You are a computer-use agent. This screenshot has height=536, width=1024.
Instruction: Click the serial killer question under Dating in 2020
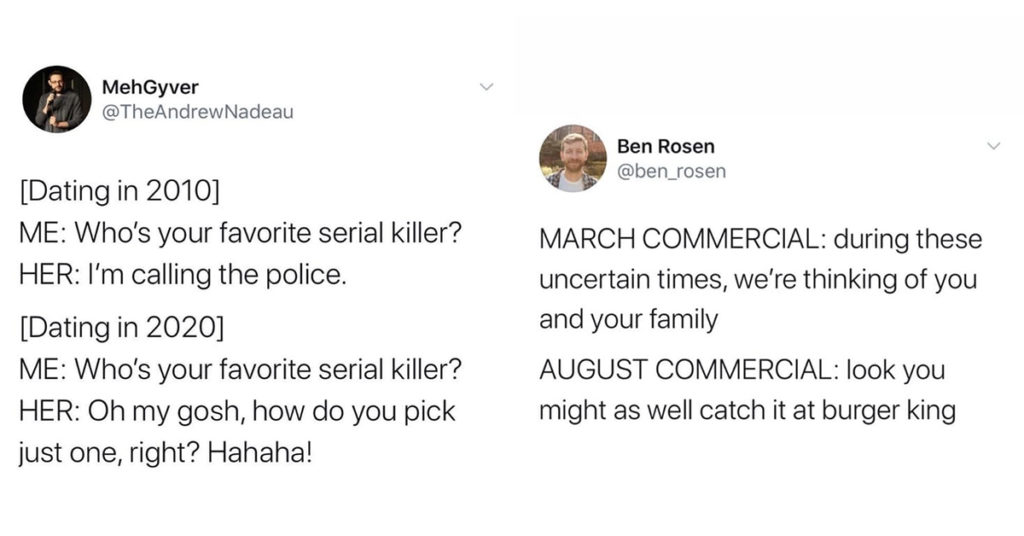tap(240, 370)
